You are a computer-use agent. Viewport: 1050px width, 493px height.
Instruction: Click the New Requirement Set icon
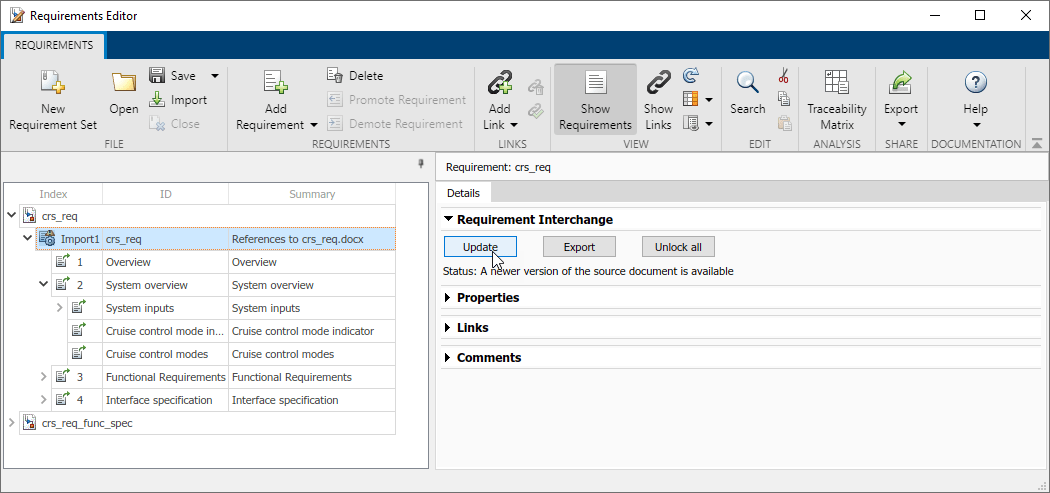[53, 84]
